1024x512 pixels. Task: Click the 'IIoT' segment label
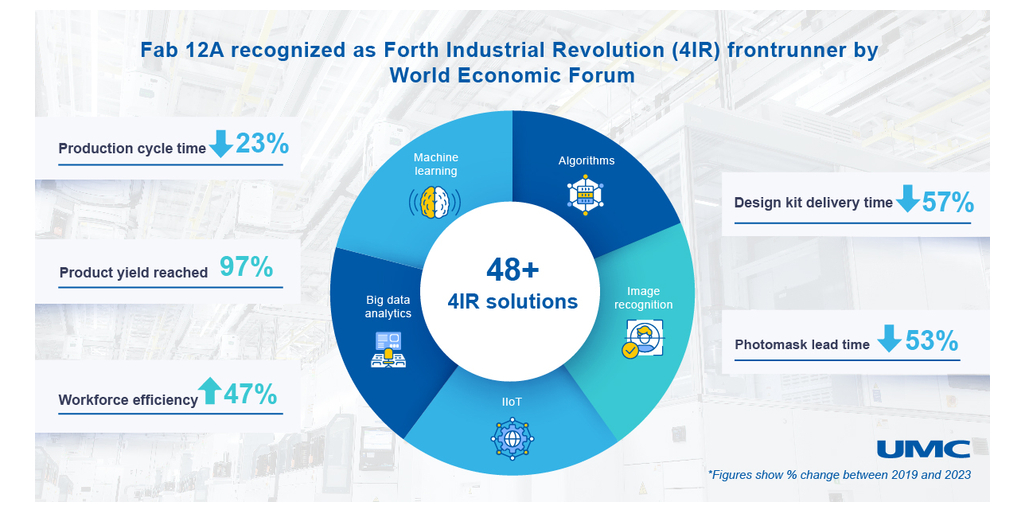tap(512, 404)
